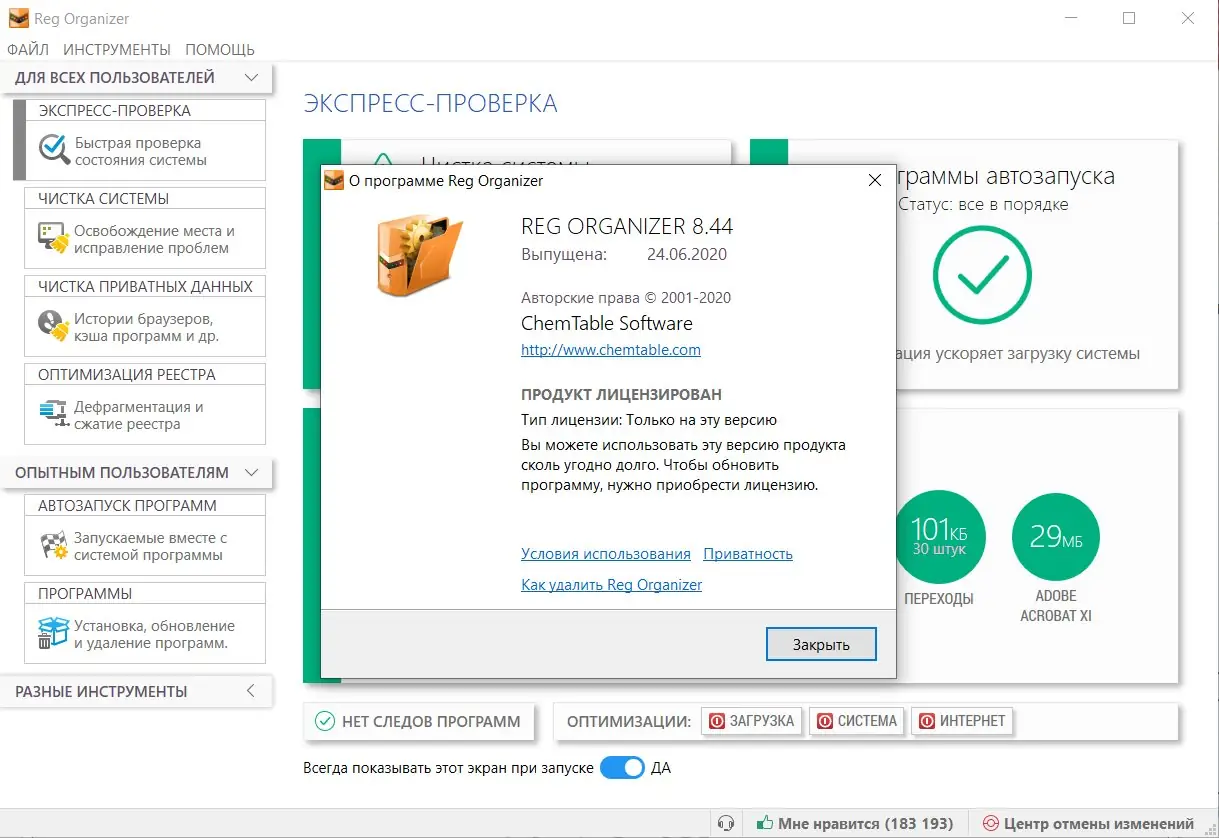Screen dimensions: 1219x838
Task: Click Установка, обновление и удаление программ text
Action: click(x=155, y=634)
